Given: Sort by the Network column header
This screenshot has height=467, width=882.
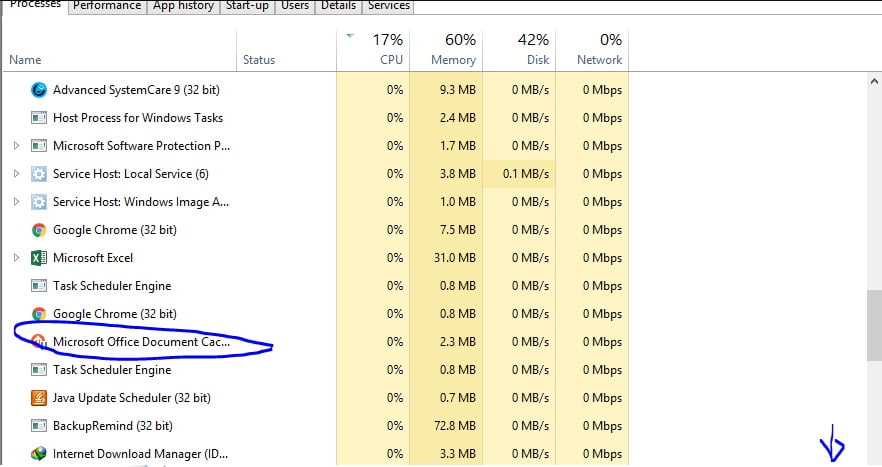Looking at the screenshot, I should point(592,51).
